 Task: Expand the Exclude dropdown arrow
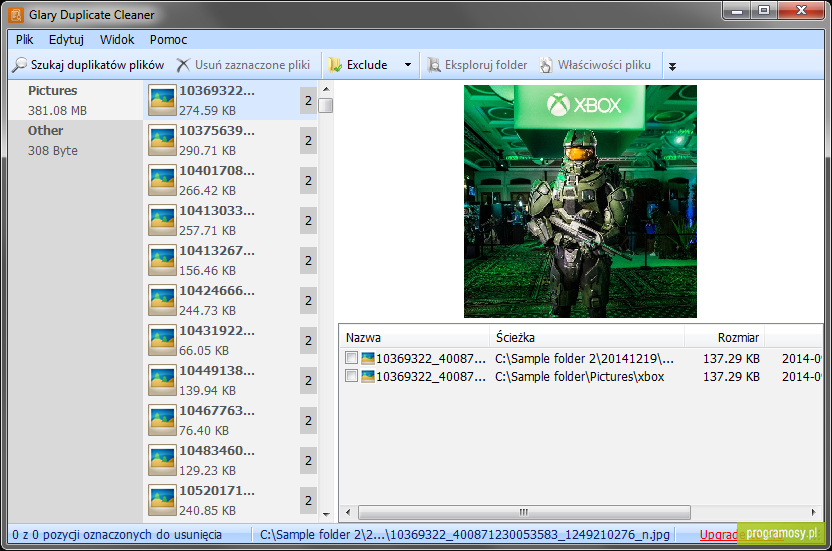(x=408, y=65)
